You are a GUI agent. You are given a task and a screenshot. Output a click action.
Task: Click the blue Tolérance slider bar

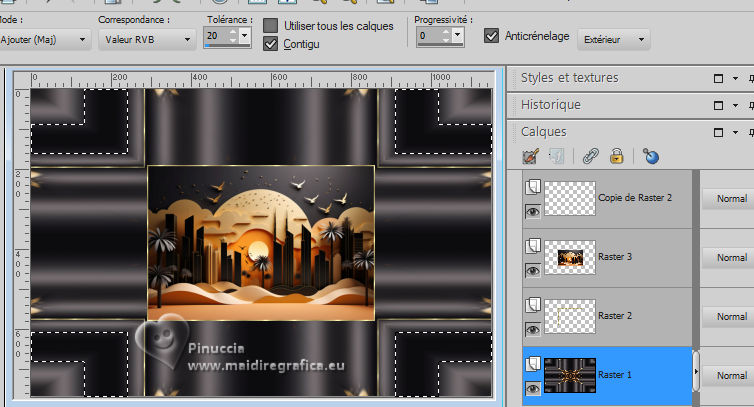click(227, 46)
